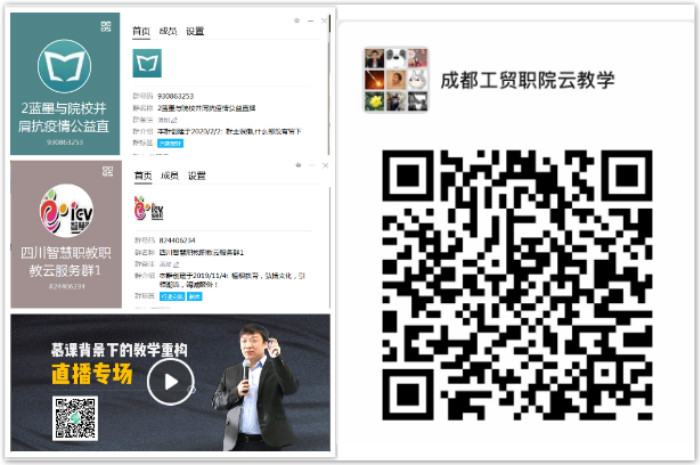
Task: Click group name 四川智慧职教职教云服务群1 in info rows
Action: (x=201, y=252)
